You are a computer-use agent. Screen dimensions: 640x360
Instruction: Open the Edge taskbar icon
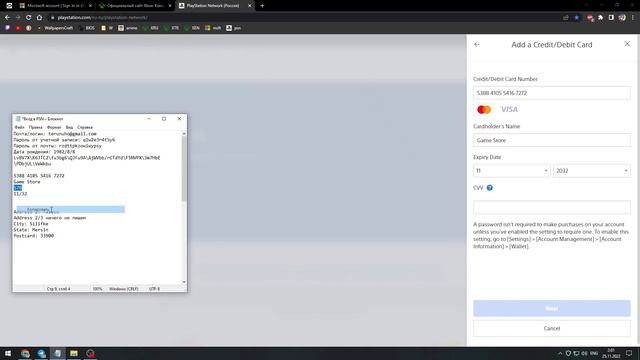point(41,353)
